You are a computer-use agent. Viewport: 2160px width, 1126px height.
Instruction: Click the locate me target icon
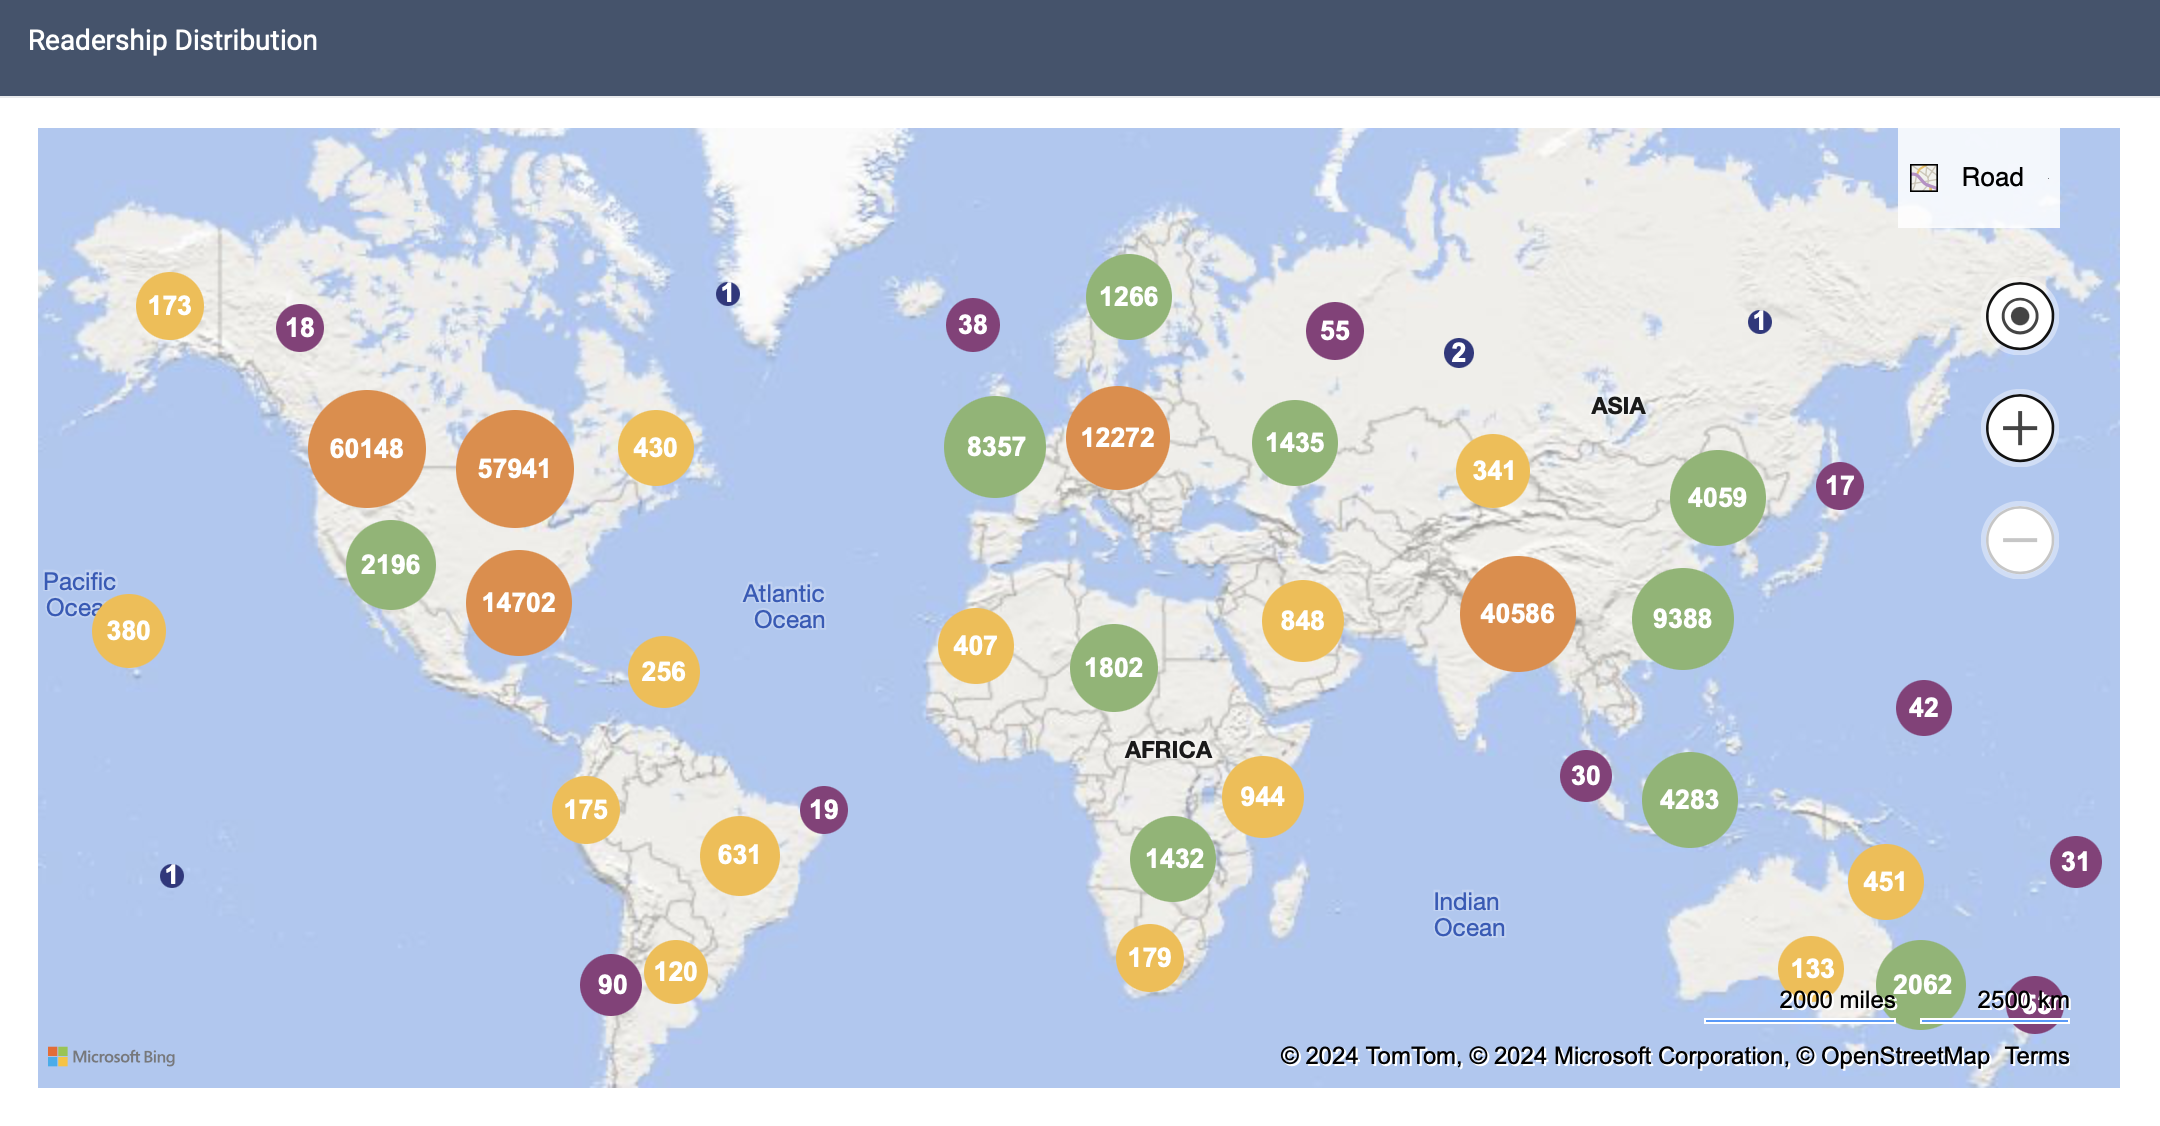pos(2019,317)
